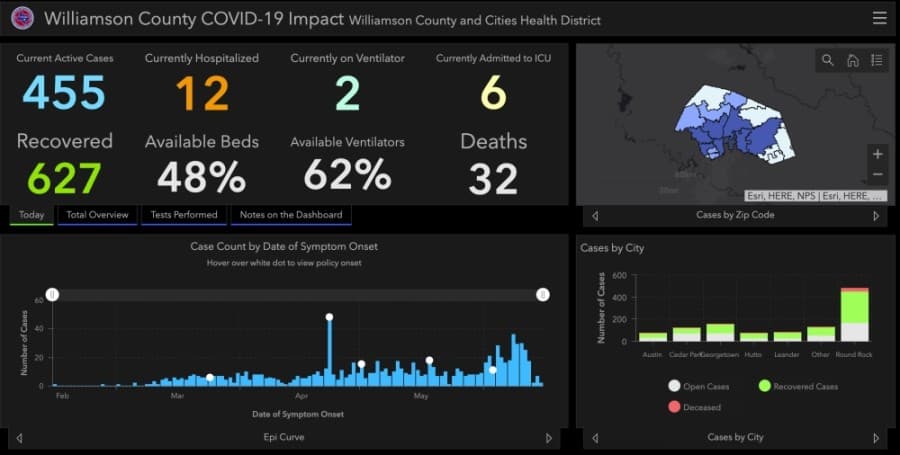Click the Georgetown bar in chart
900x455 pixels.
coord(720,333)
